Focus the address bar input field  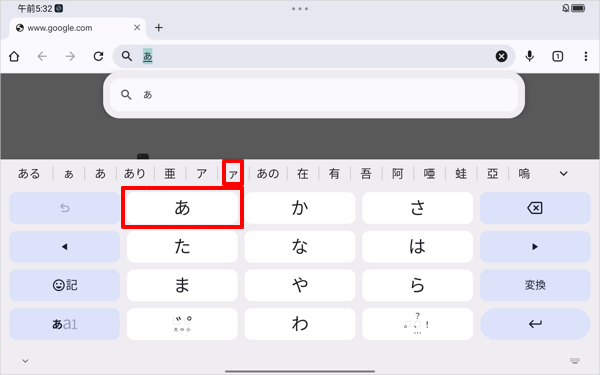click(314, 57)
